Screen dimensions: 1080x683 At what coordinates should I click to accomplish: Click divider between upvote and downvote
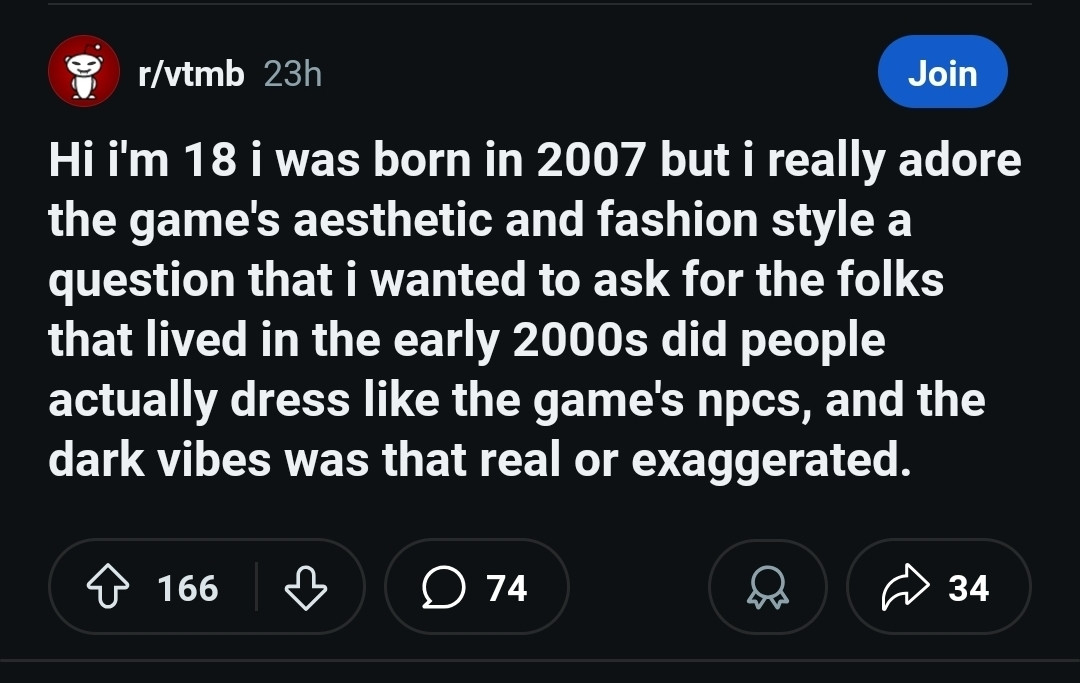click(x=256, y=587)
